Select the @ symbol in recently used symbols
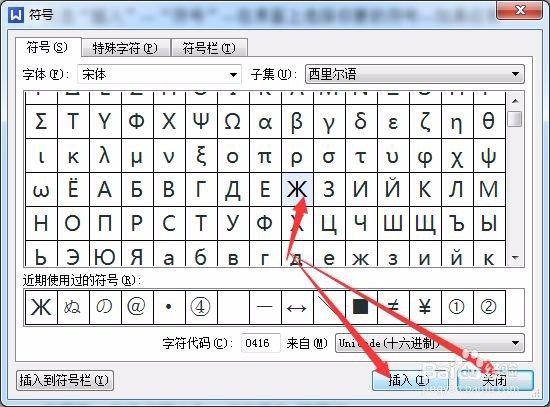This screenshot has height=407, width=550. [x=137, y=307]
